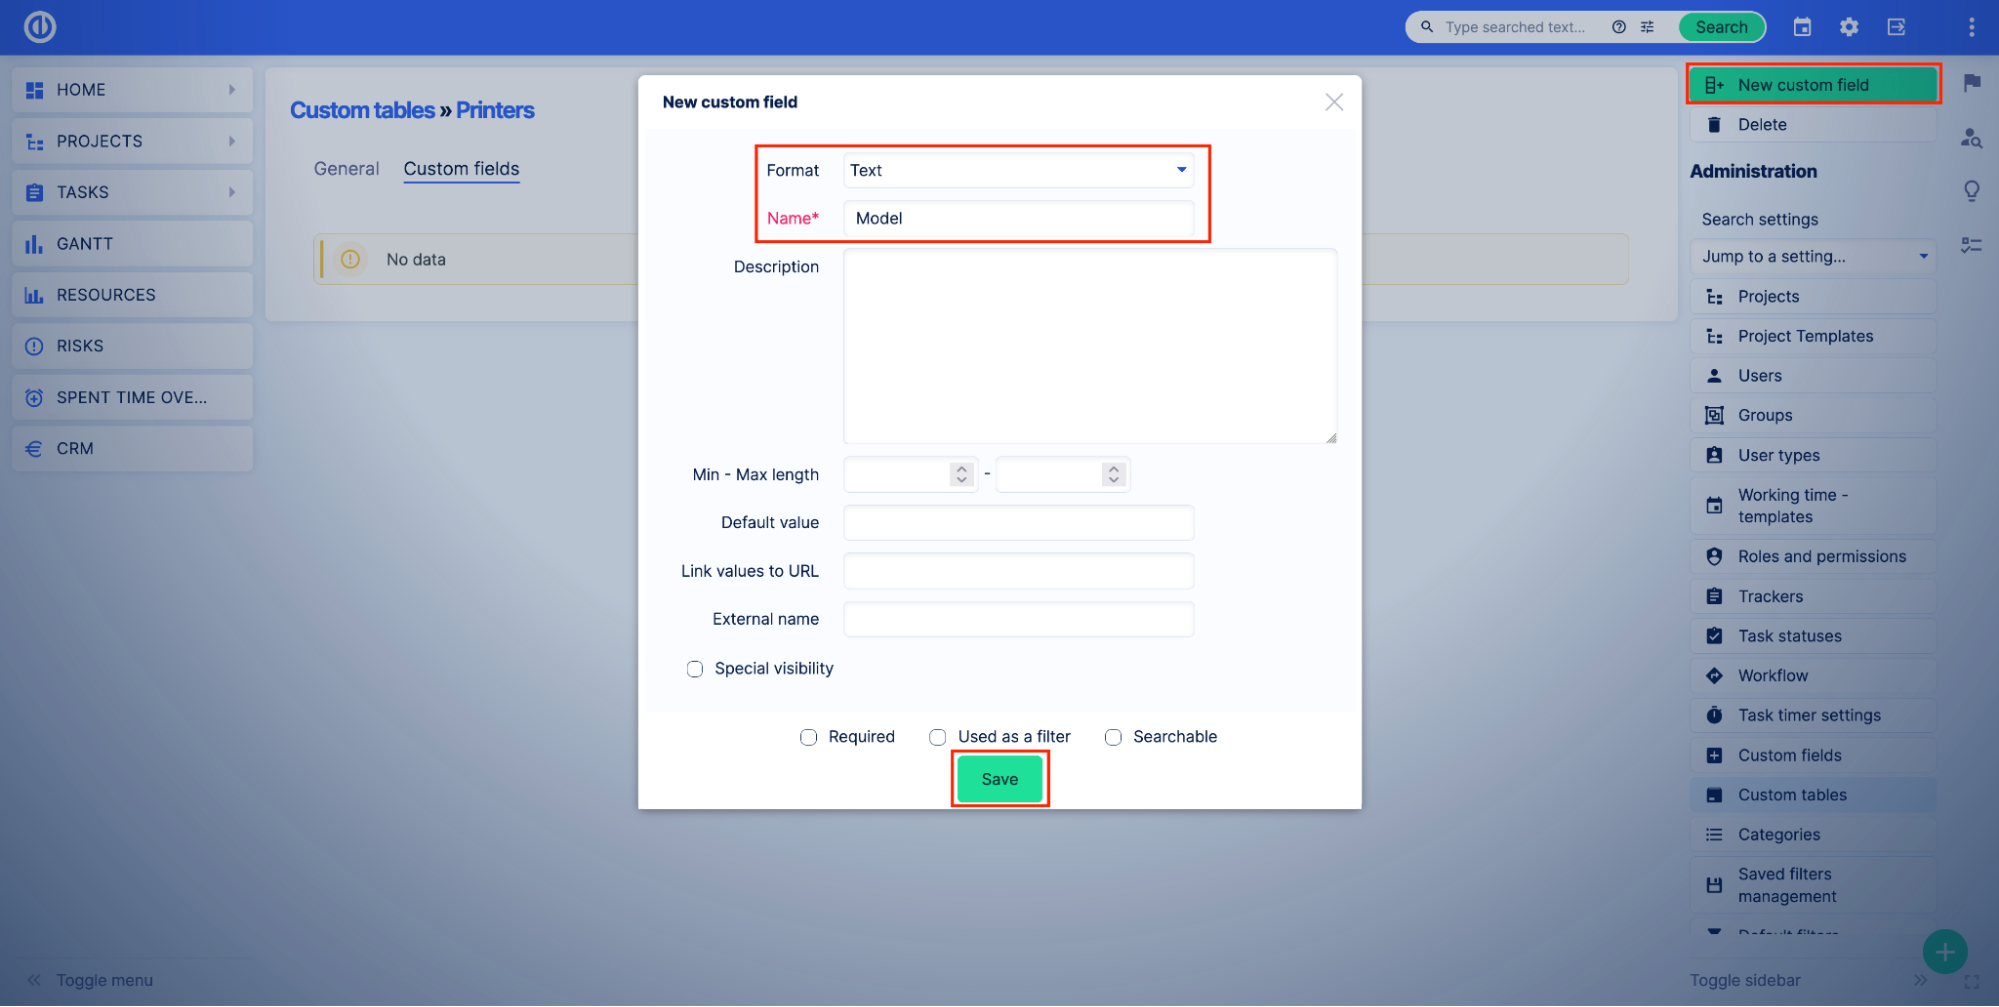Expand the Jump to a setting dropdown

(x=1813, y=257)
